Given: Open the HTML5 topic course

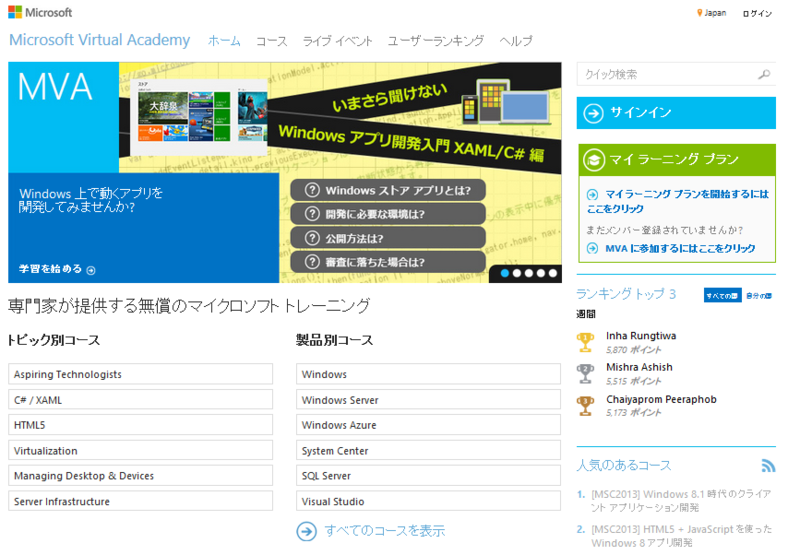Looking at the screenshot, I should point(140,424).
